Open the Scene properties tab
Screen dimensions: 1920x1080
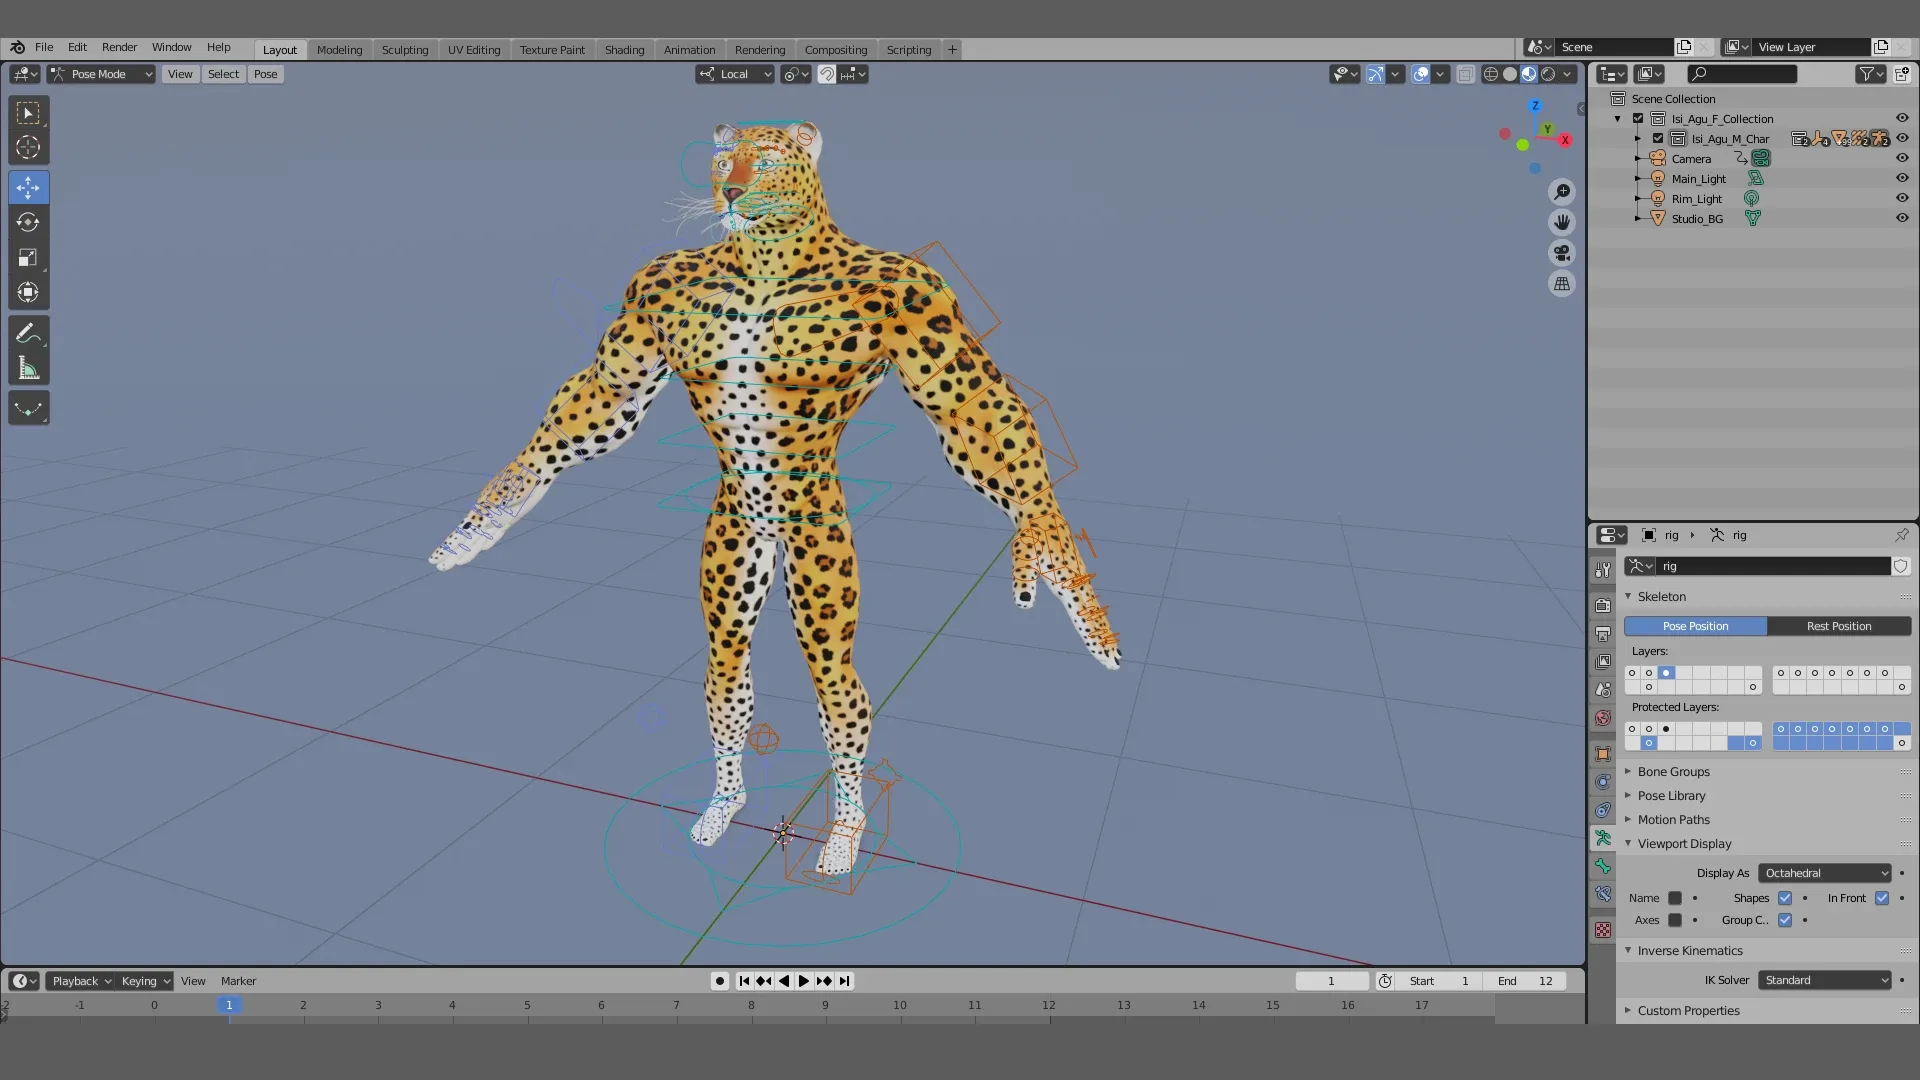(1603, 689)
